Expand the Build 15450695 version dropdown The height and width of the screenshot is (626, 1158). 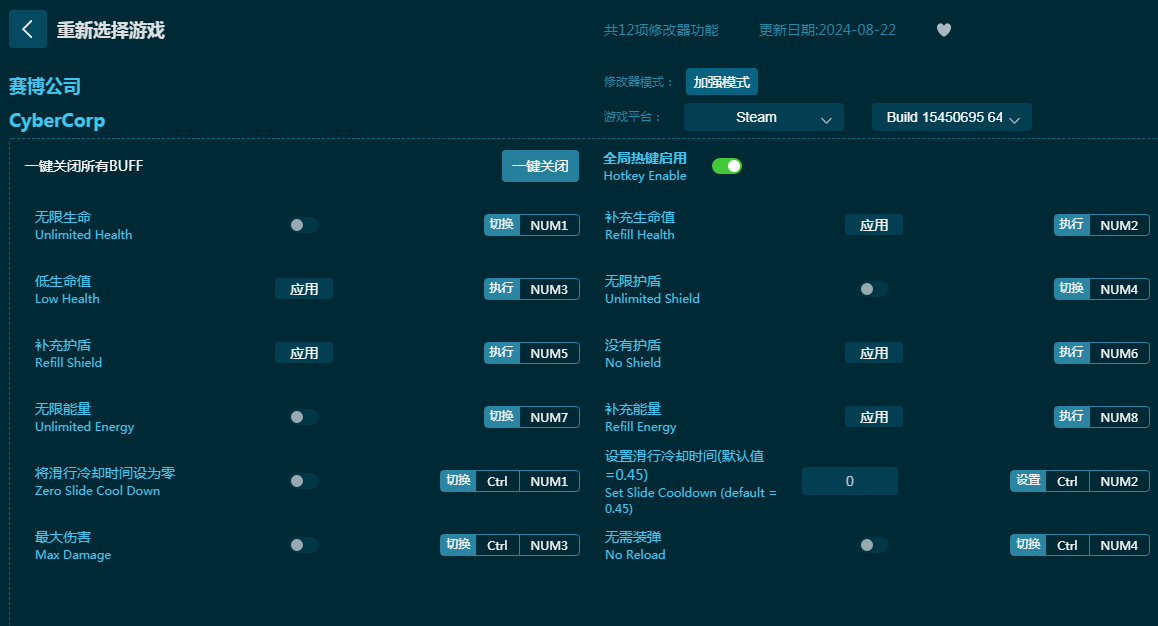pyautogui.click(x=951, y=117)
